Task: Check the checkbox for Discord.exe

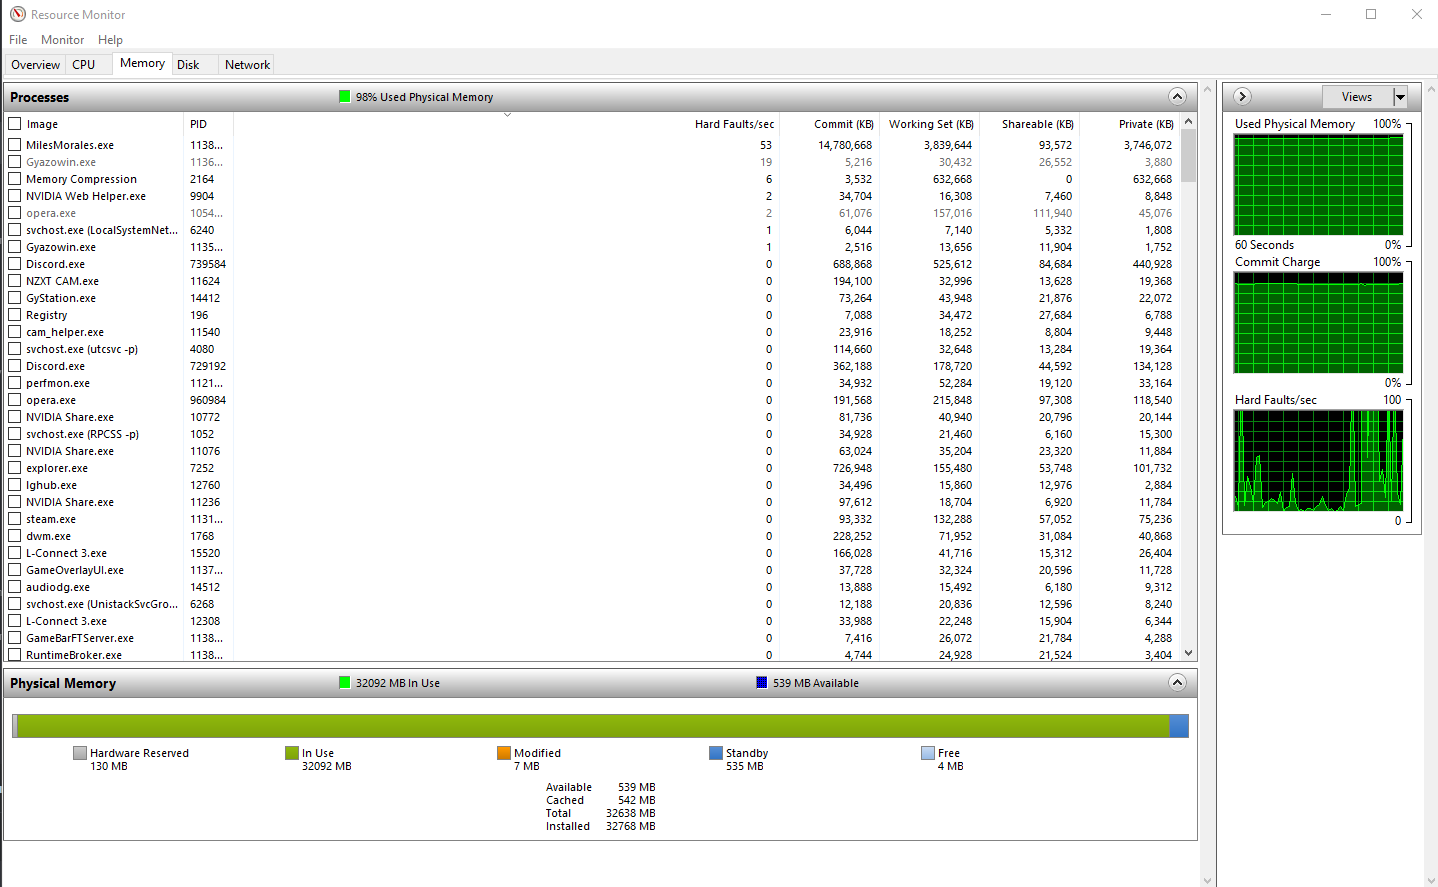Action: click(14, 263)
